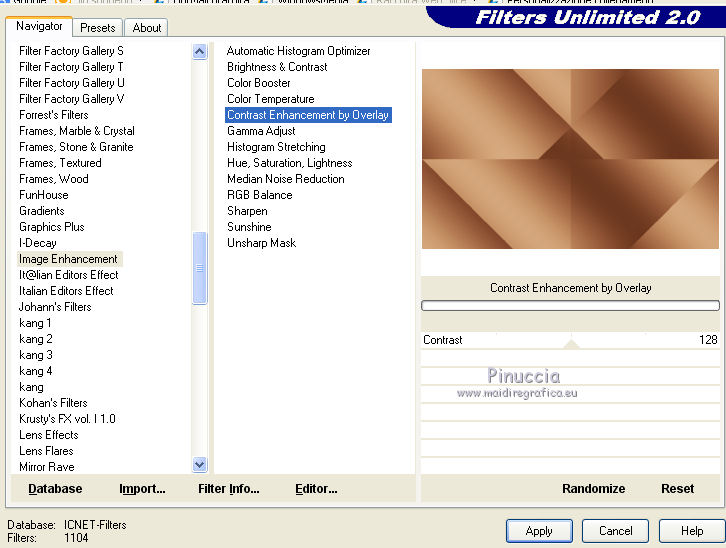Reset the filter settings

677,489
